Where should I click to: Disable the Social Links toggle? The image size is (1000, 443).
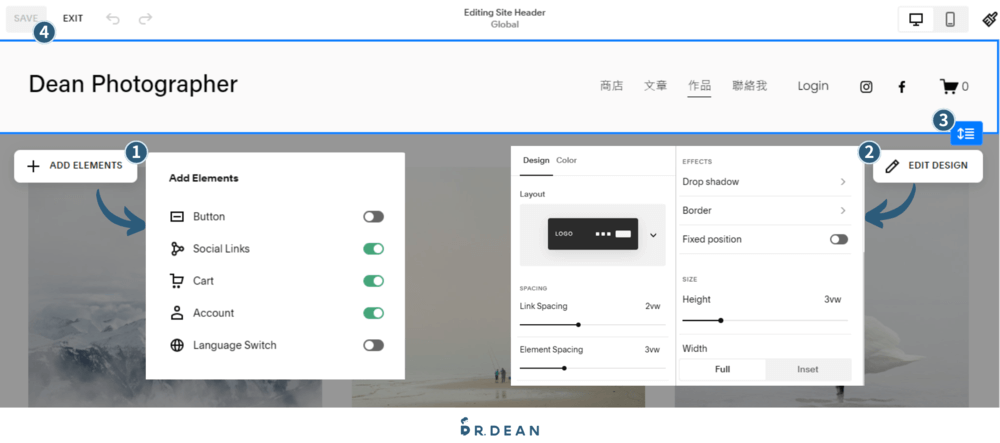pyautogui.click(x=374, y=249)
